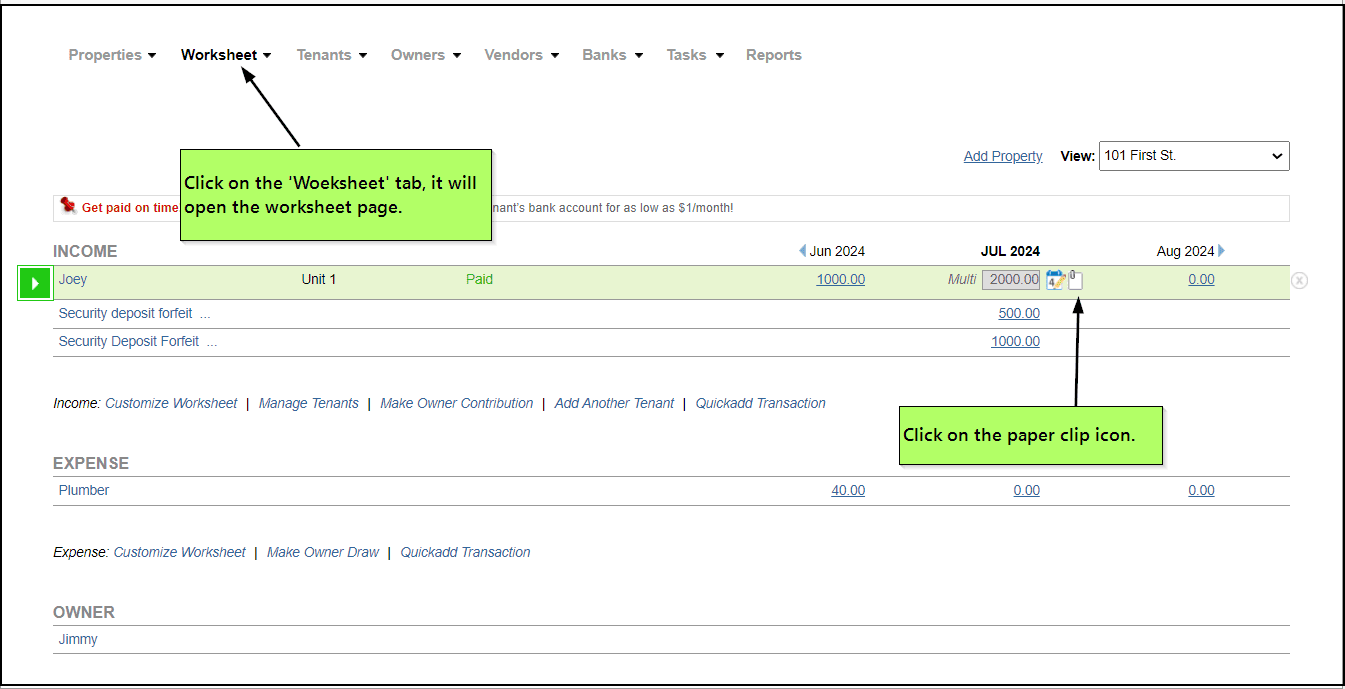Remove Joey row with the X icon

coord(1299,281)
